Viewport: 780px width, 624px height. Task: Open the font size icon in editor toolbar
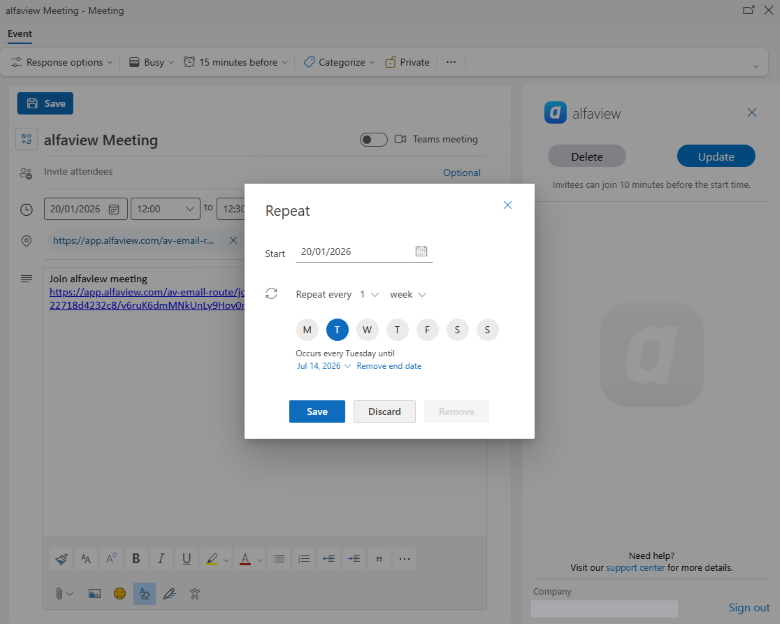pos(86,559)
